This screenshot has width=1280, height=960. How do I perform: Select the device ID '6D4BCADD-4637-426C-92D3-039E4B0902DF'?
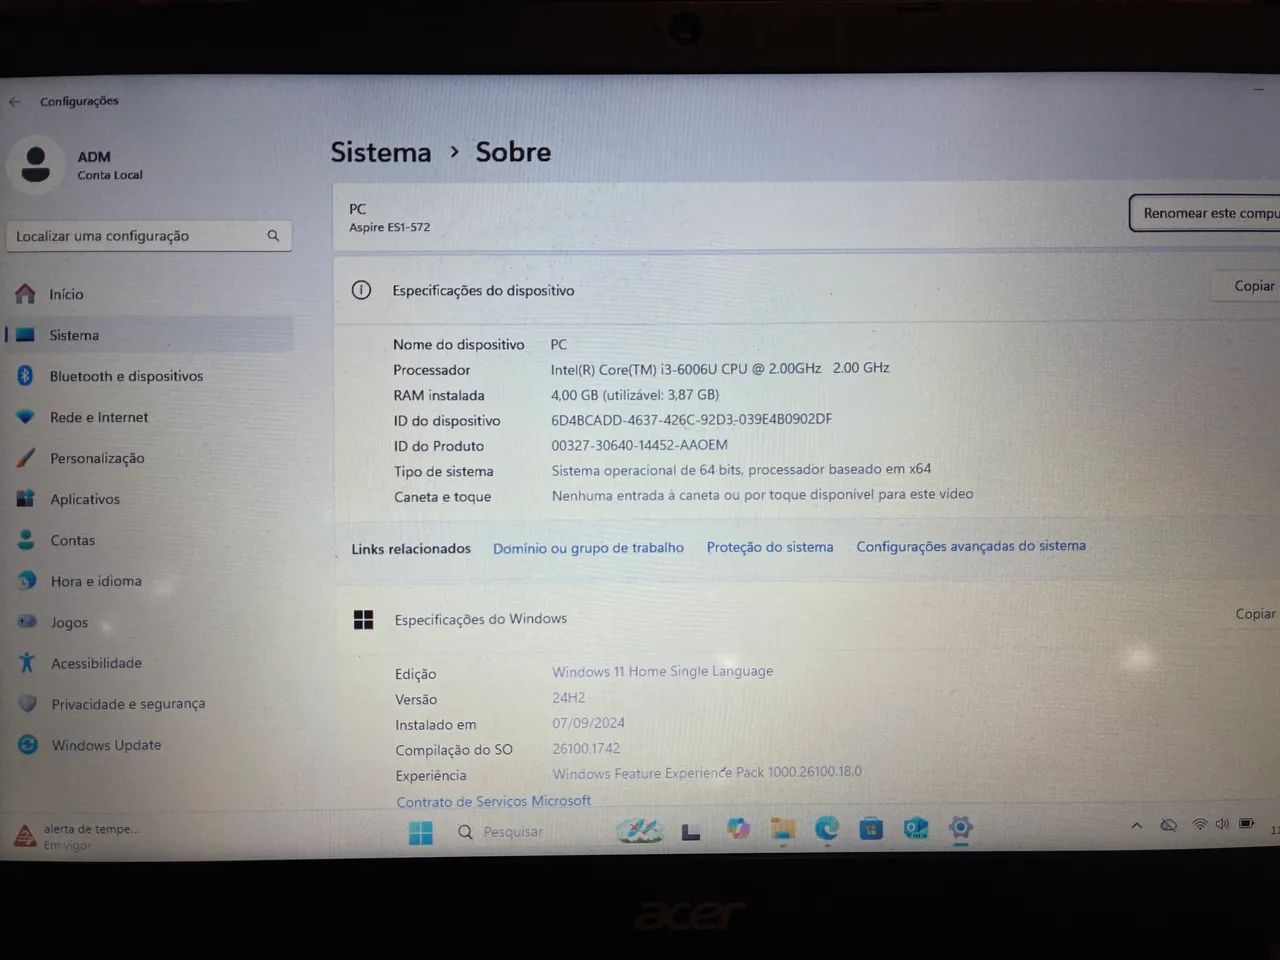point(691,420)
